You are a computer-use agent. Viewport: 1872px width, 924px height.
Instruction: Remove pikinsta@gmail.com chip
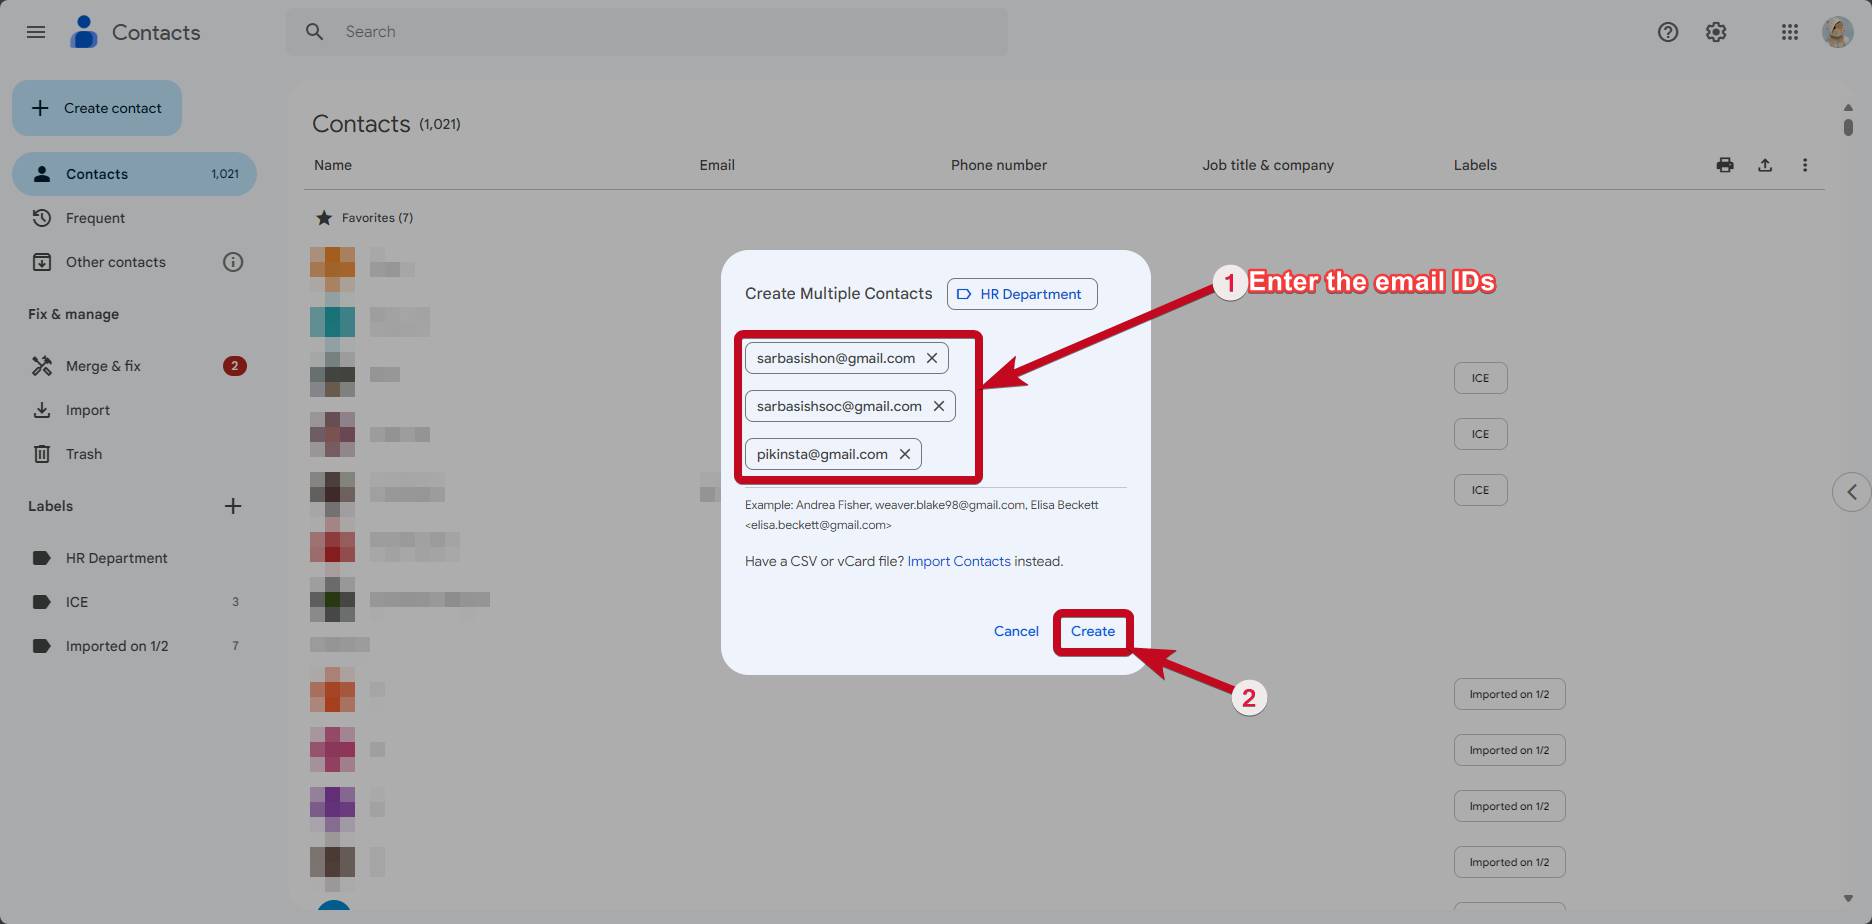click(x=905, y=454)
